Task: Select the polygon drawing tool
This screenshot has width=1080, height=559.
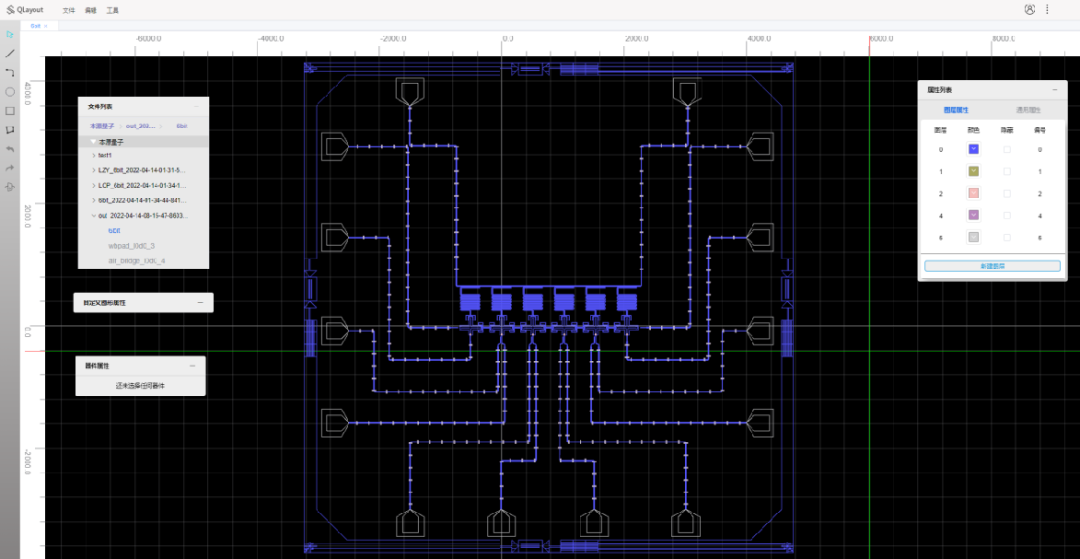Action: 10,129
